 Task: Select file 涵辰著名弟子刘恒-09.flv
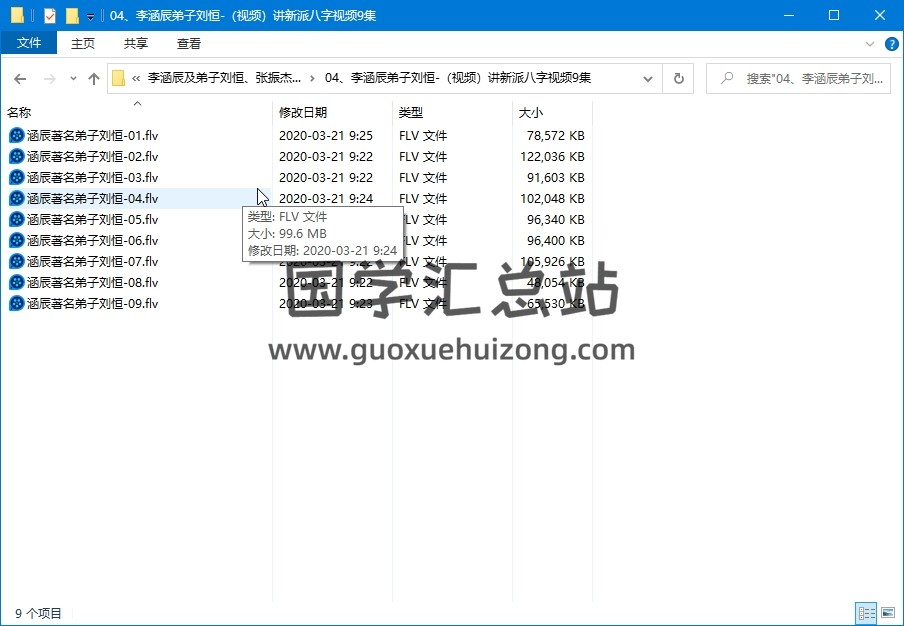click(92, 304)
